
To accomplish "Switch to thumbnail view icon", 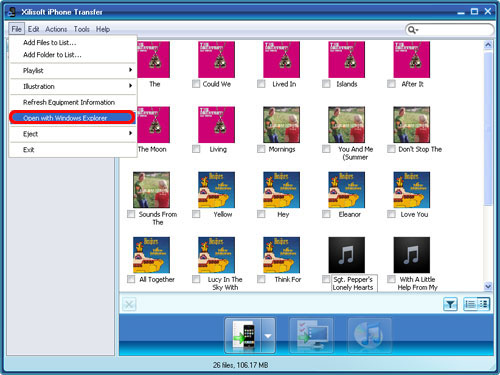I will (483, 304).
